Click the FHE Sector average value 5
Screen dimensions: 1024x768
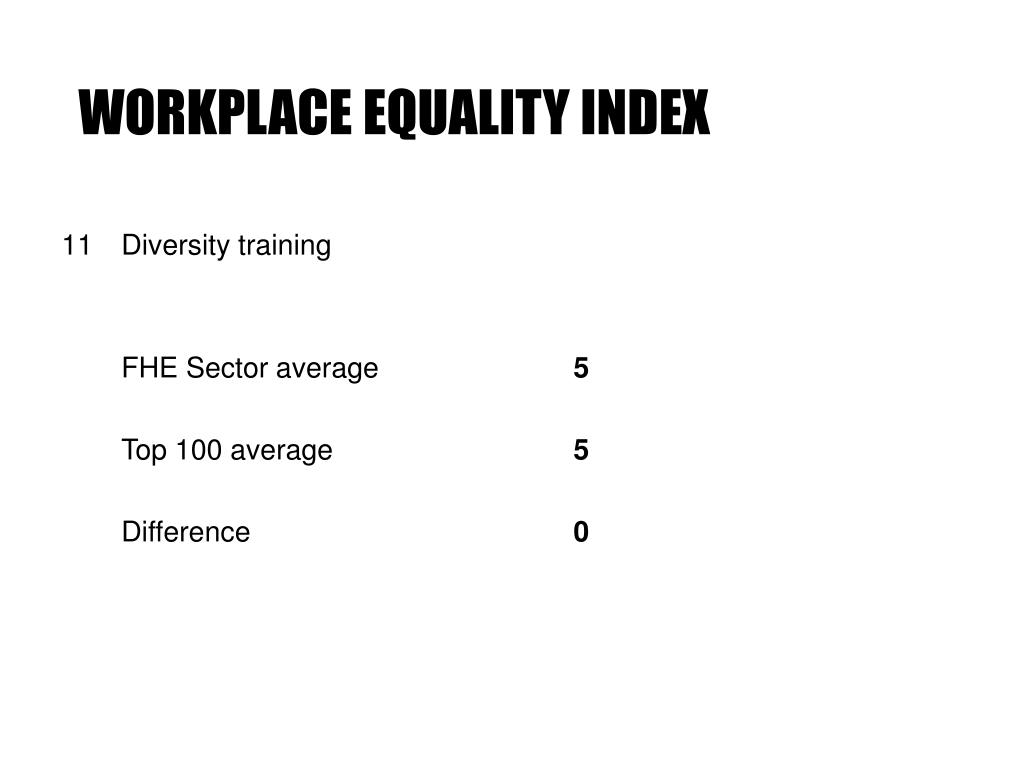(x=581, y=368)
